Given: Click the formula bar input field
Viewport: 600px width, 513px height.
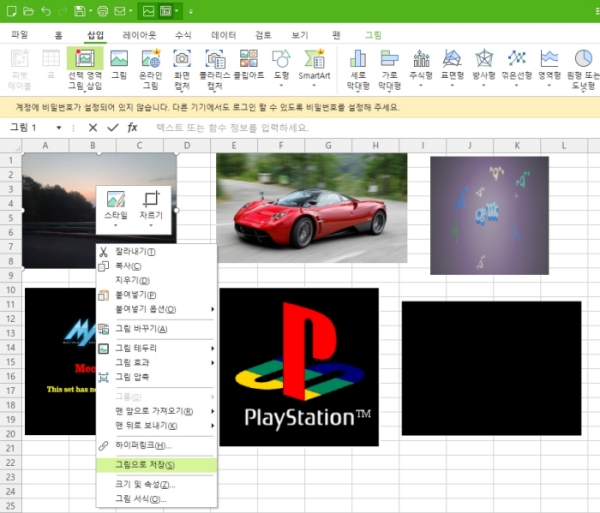Looking at the screenshot, I should pyautogui.click(x=375, y=127).
